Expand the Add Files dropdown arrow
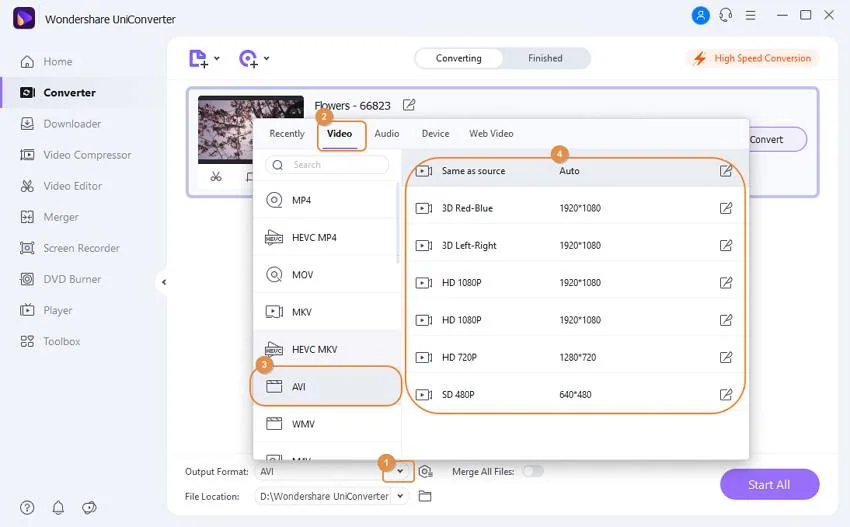 [217, 59]
